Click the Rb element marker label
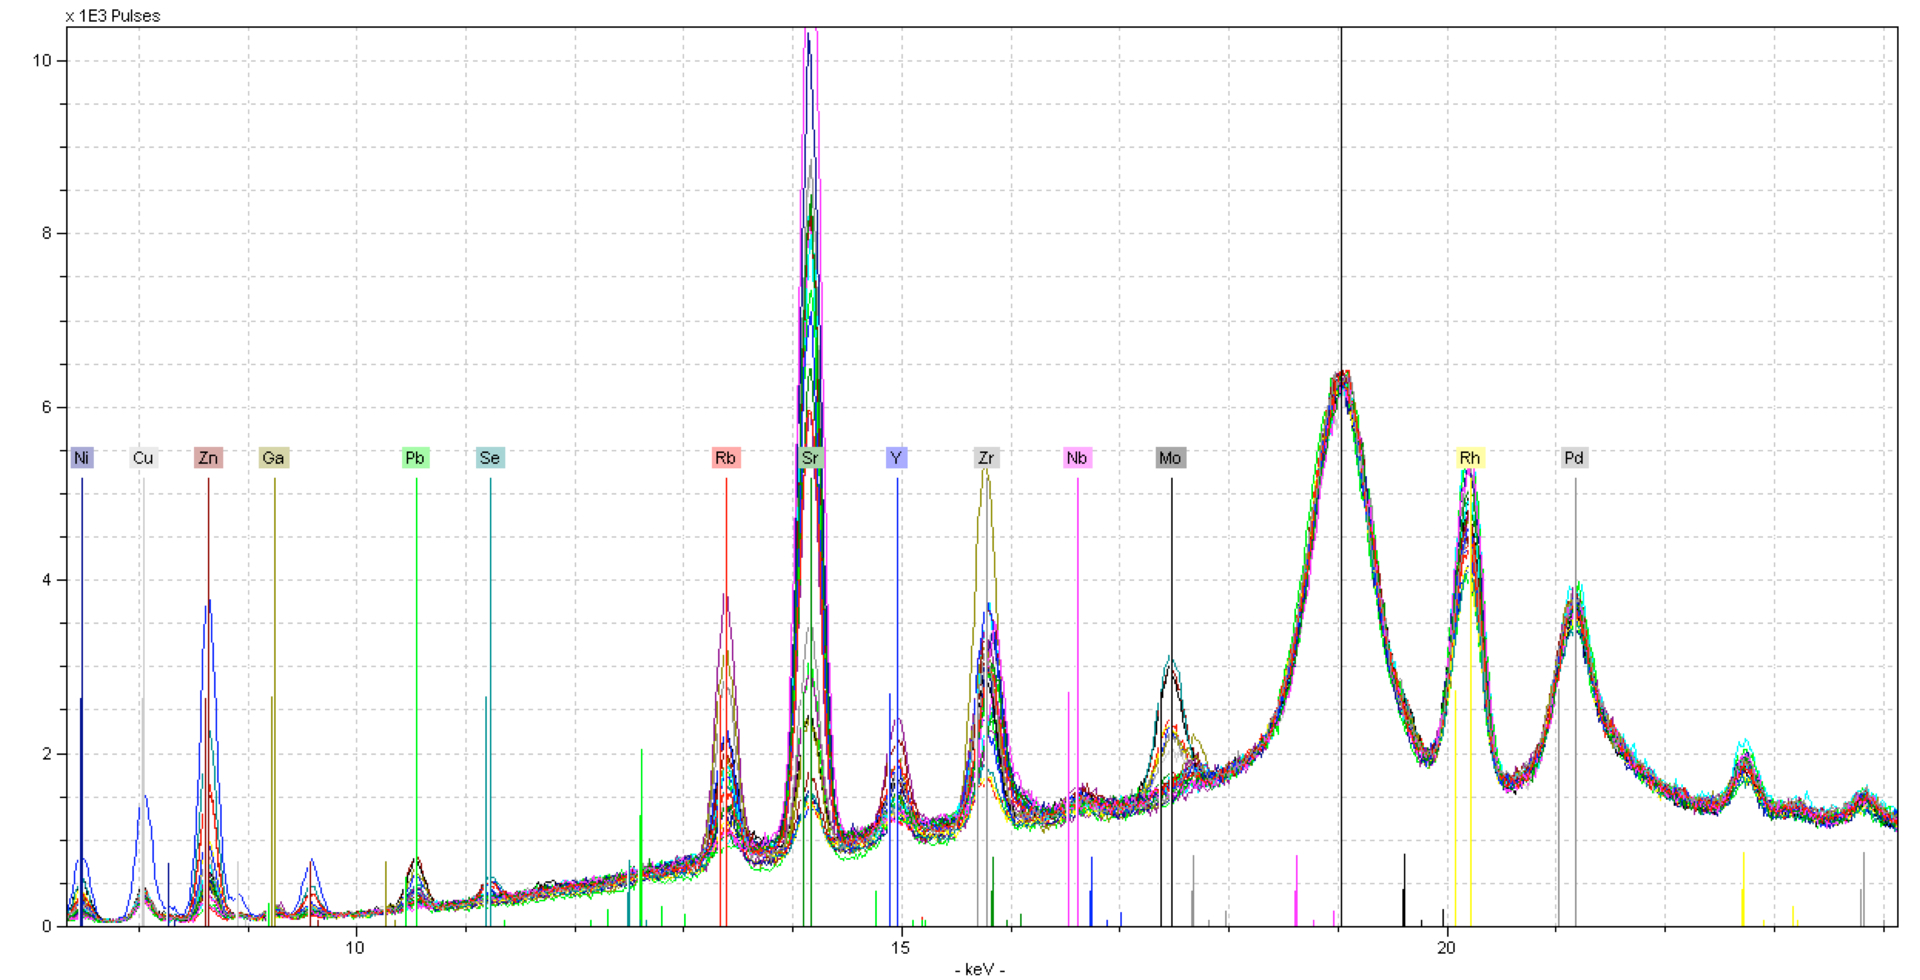Viewport: 1920px width, 980px height. click(725, 458)
